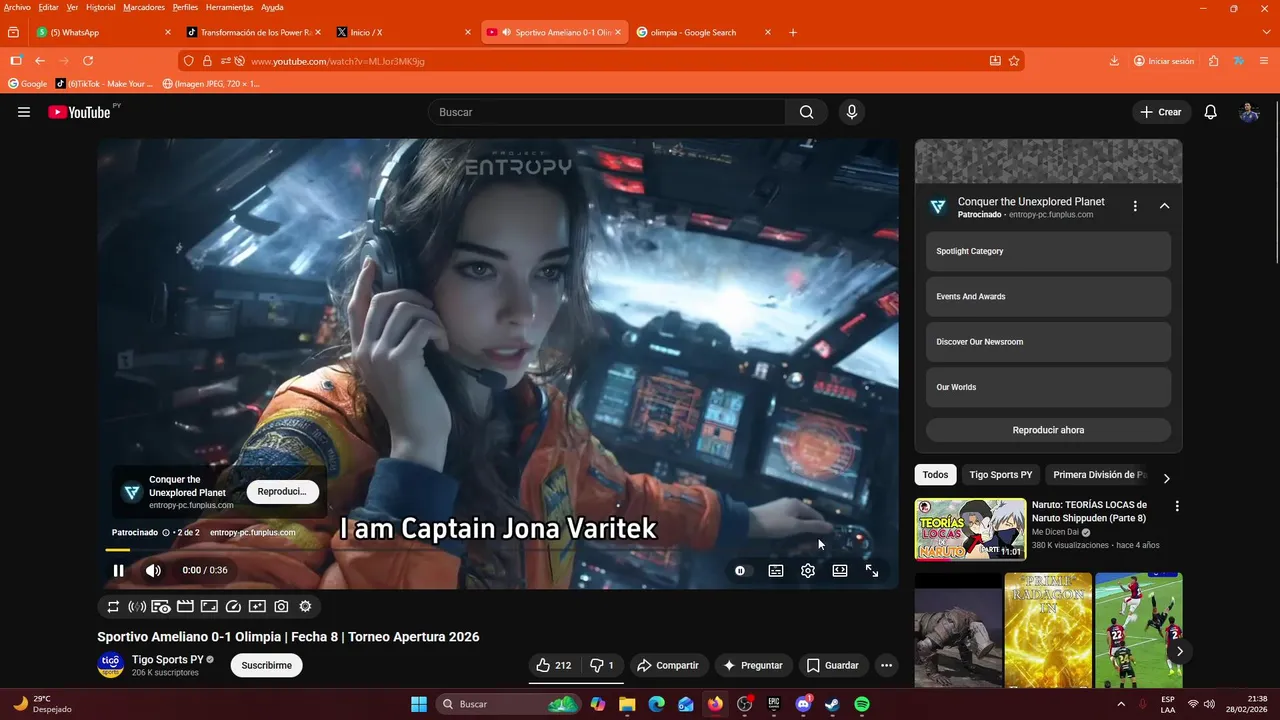
Task: Click the clapperboard icon below the video
Action: coord(185,606)
